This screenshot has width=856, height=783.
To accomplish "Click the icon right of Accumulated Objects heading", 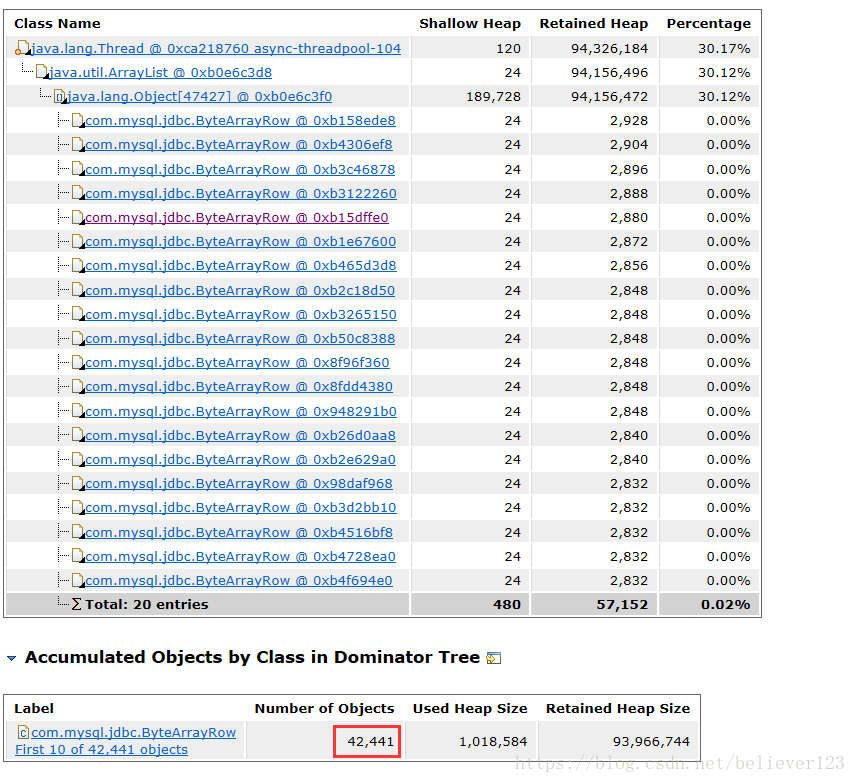I will coord(493,658).
